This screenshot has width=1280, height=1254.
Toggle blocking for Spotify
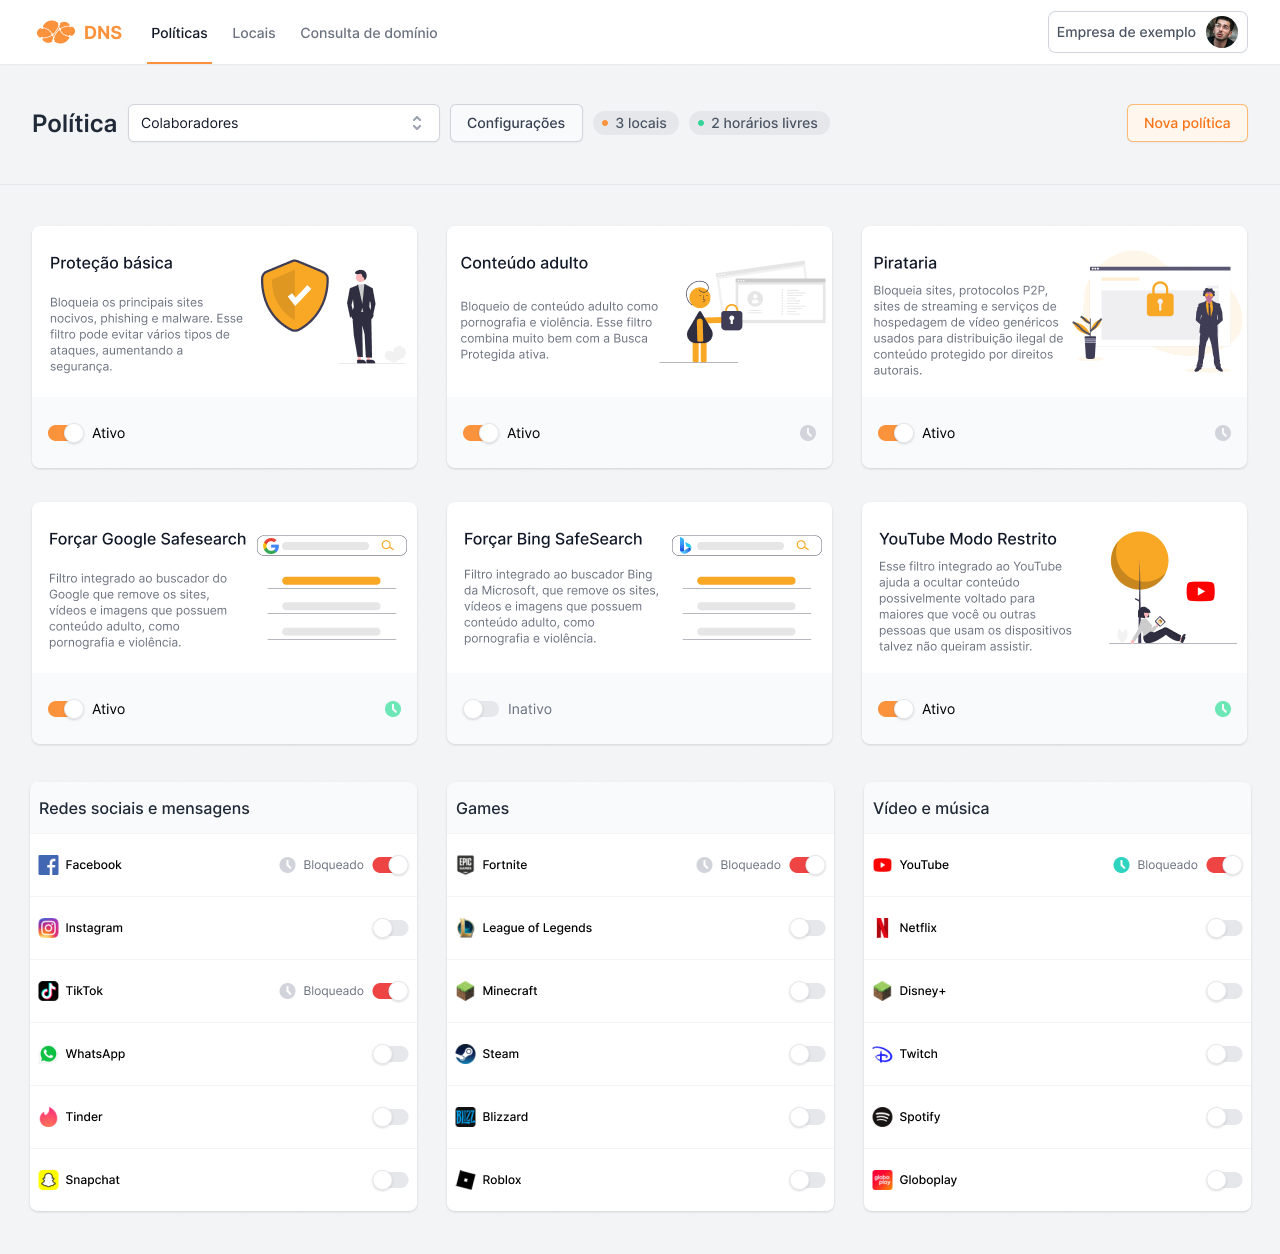point(1224,1117)
